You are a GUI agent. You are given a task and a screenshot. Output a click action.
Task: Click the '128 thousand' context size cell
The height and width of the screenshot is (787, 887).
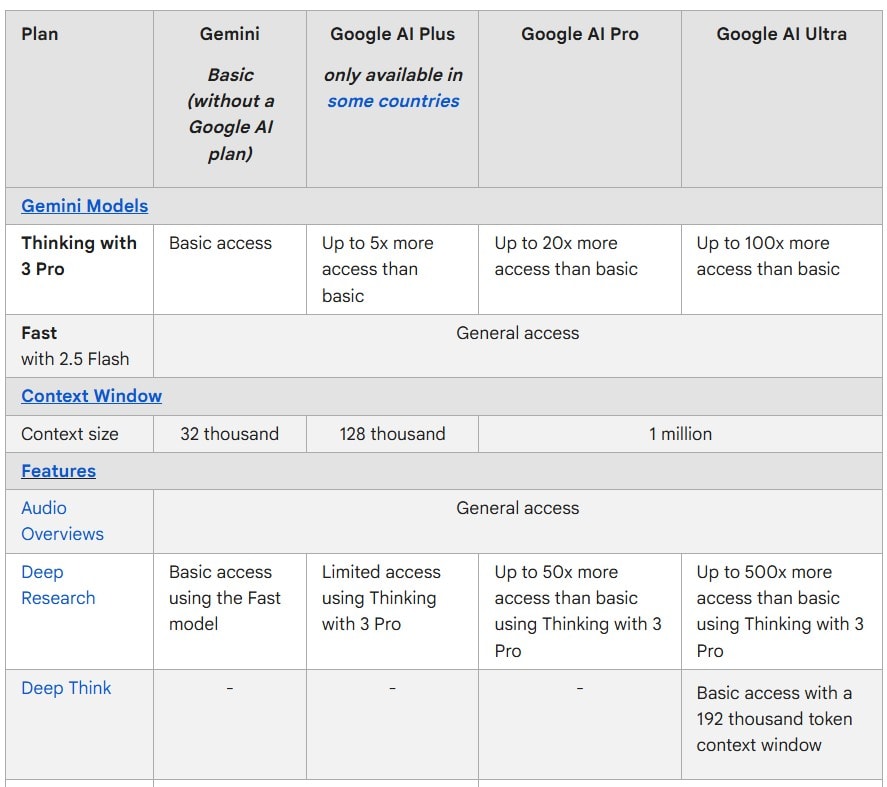click(x=392, y=434)
